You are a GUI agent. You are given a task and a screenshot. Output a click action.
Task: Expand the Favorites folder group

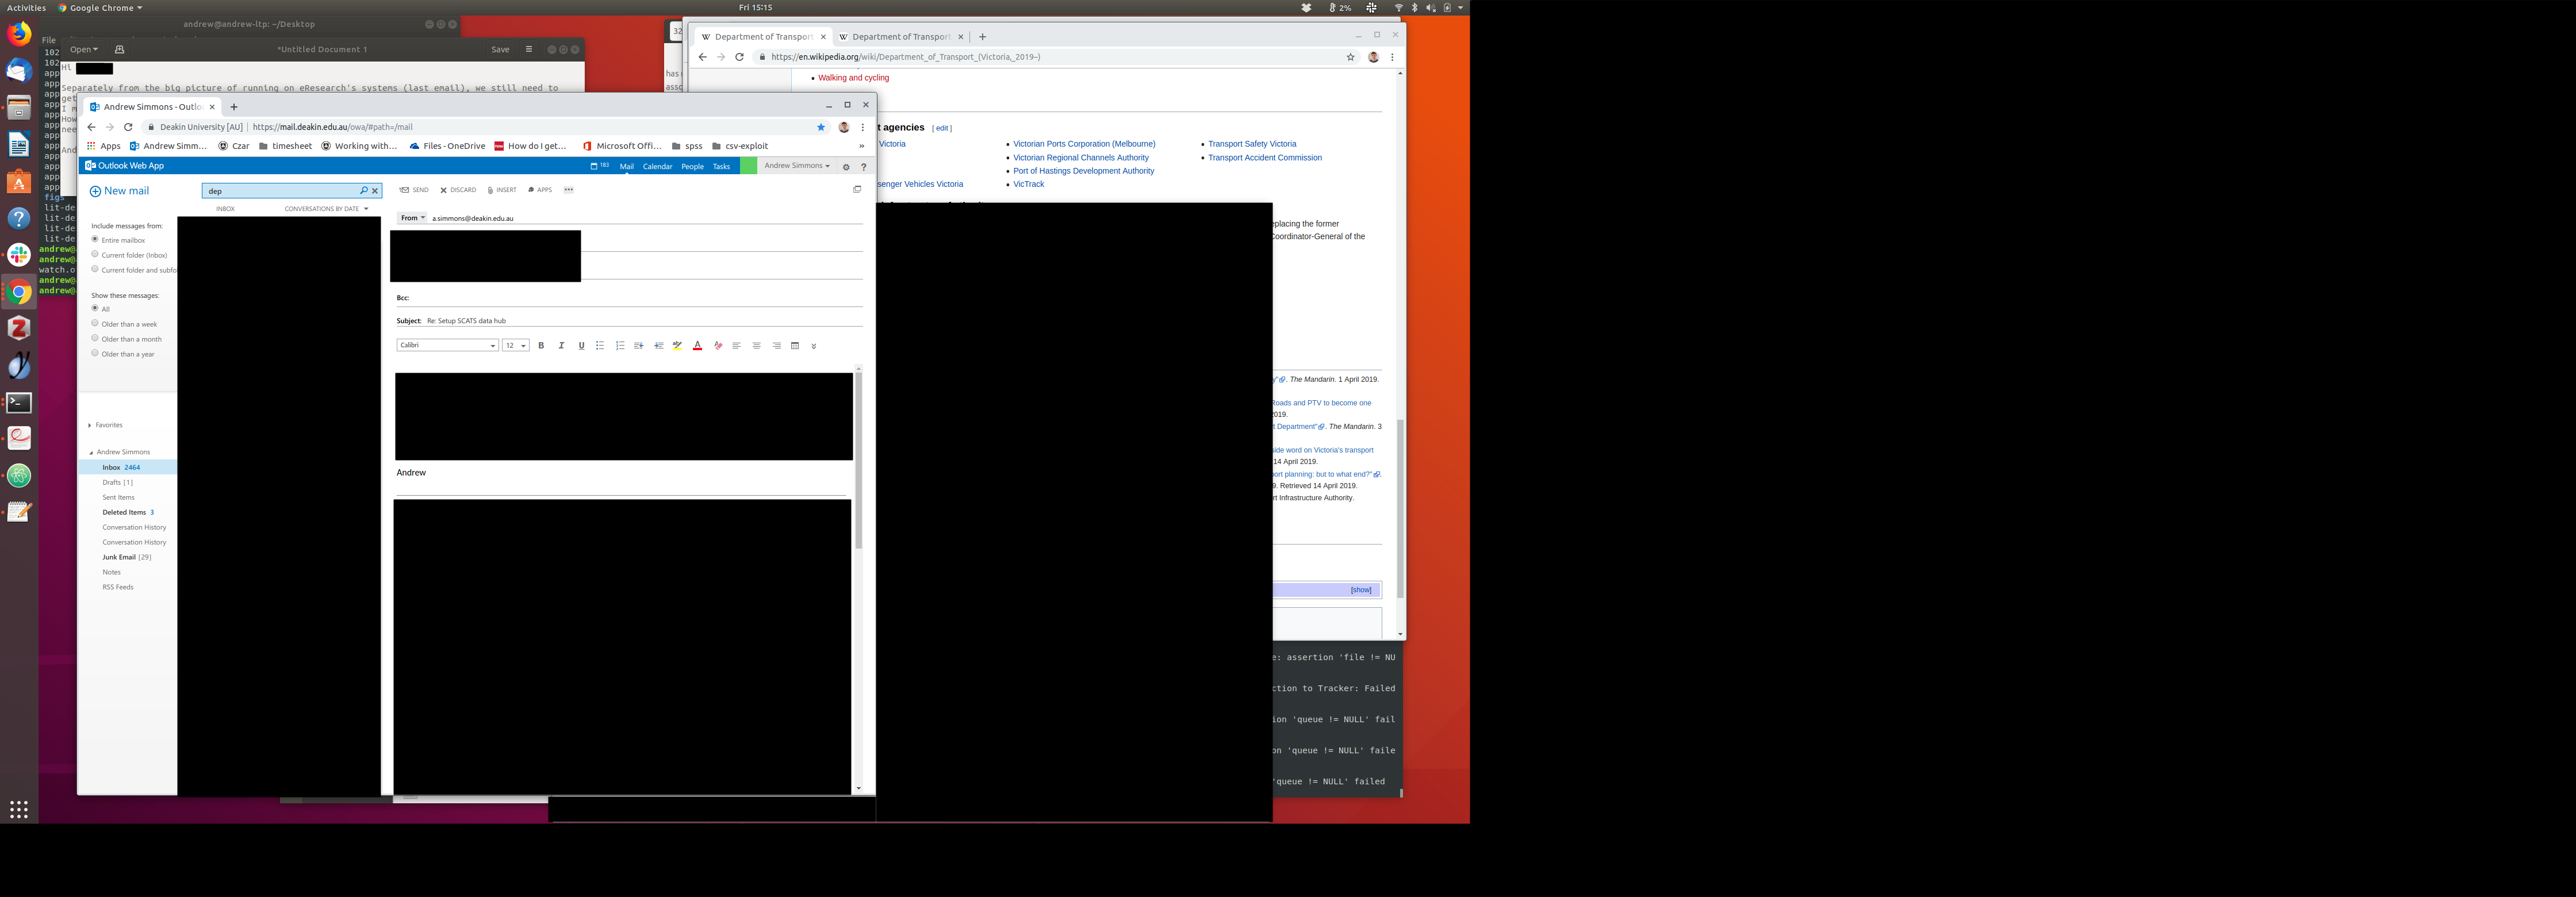tap(90, 425)
